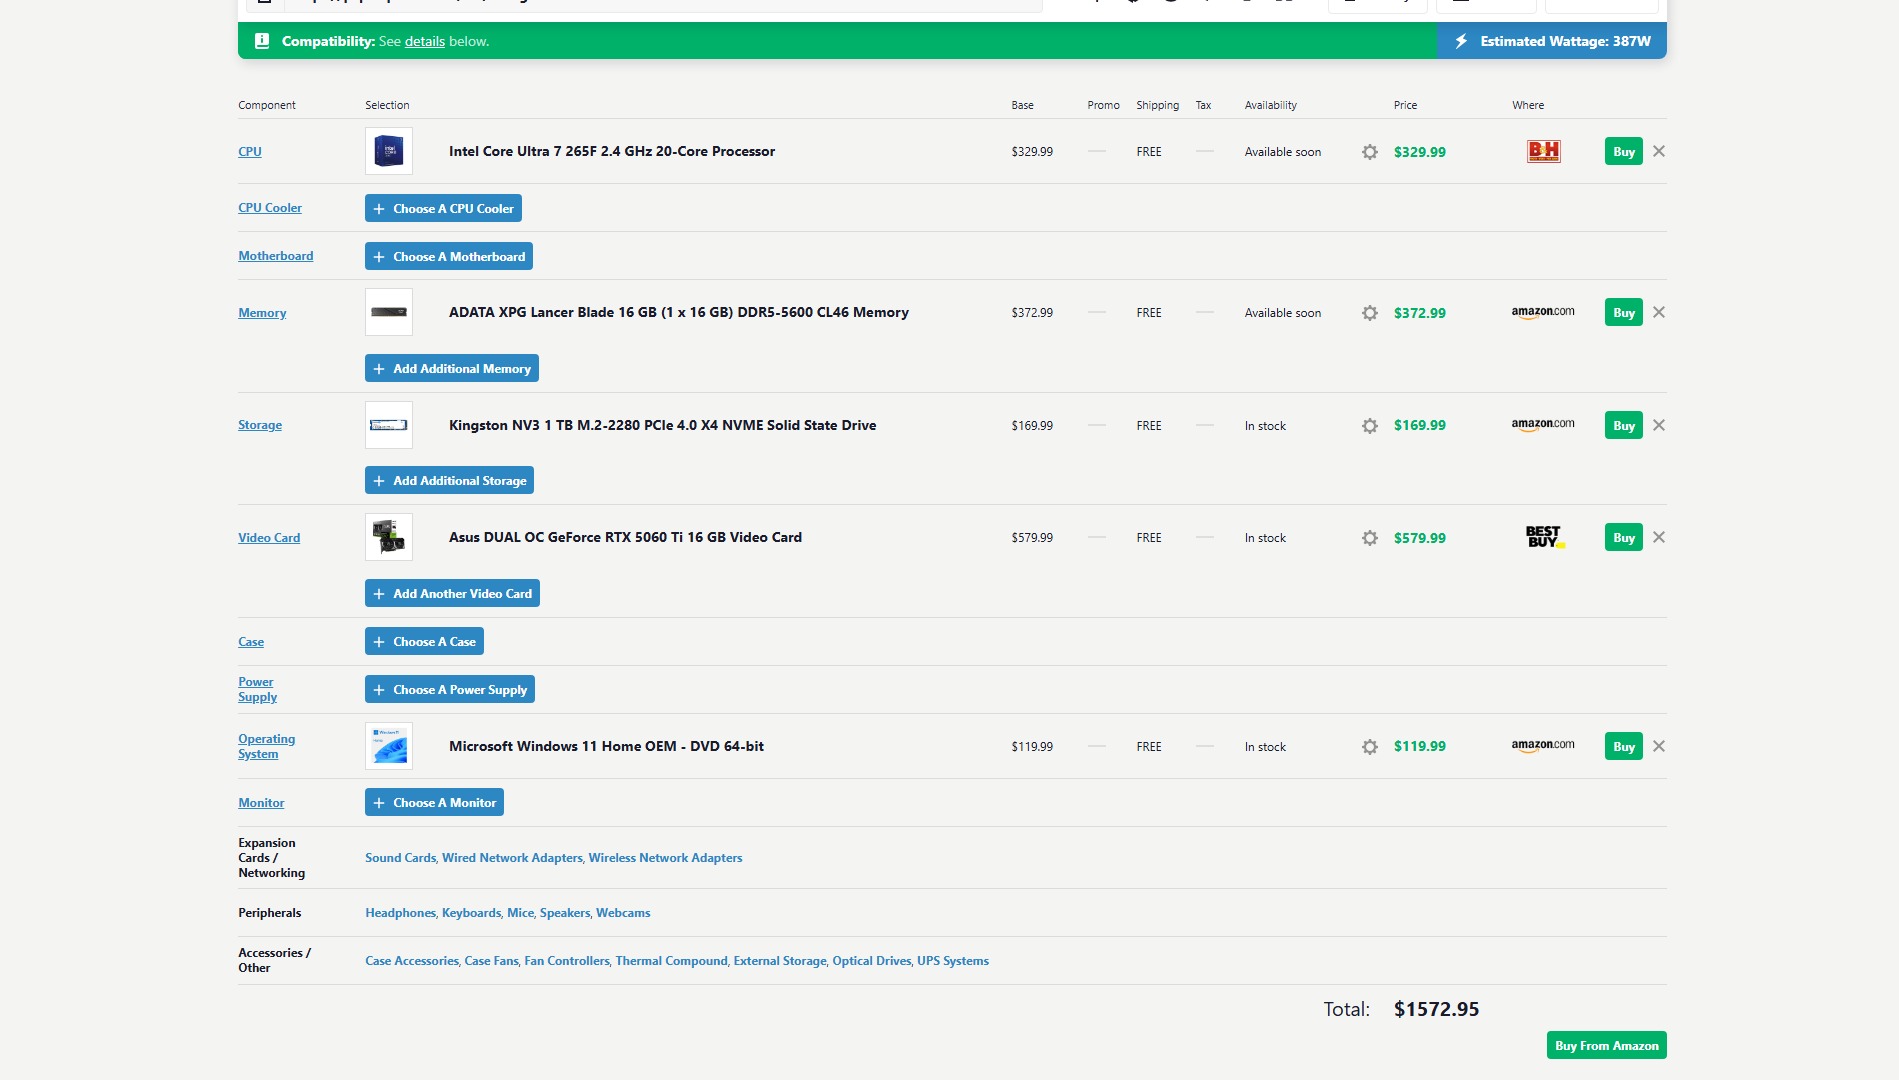Buy the Intel Core Ultra 7 265F processor

point(1624,151)
